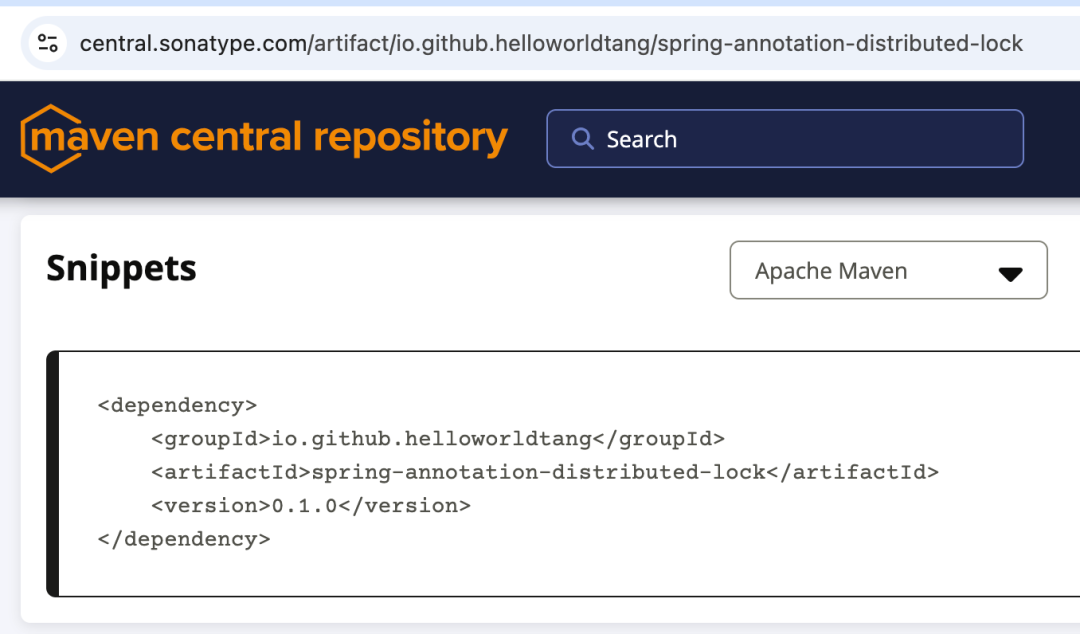1080x634 pixels.
Task: Click the site settings icon in address bar
Action: click(47, 43)
